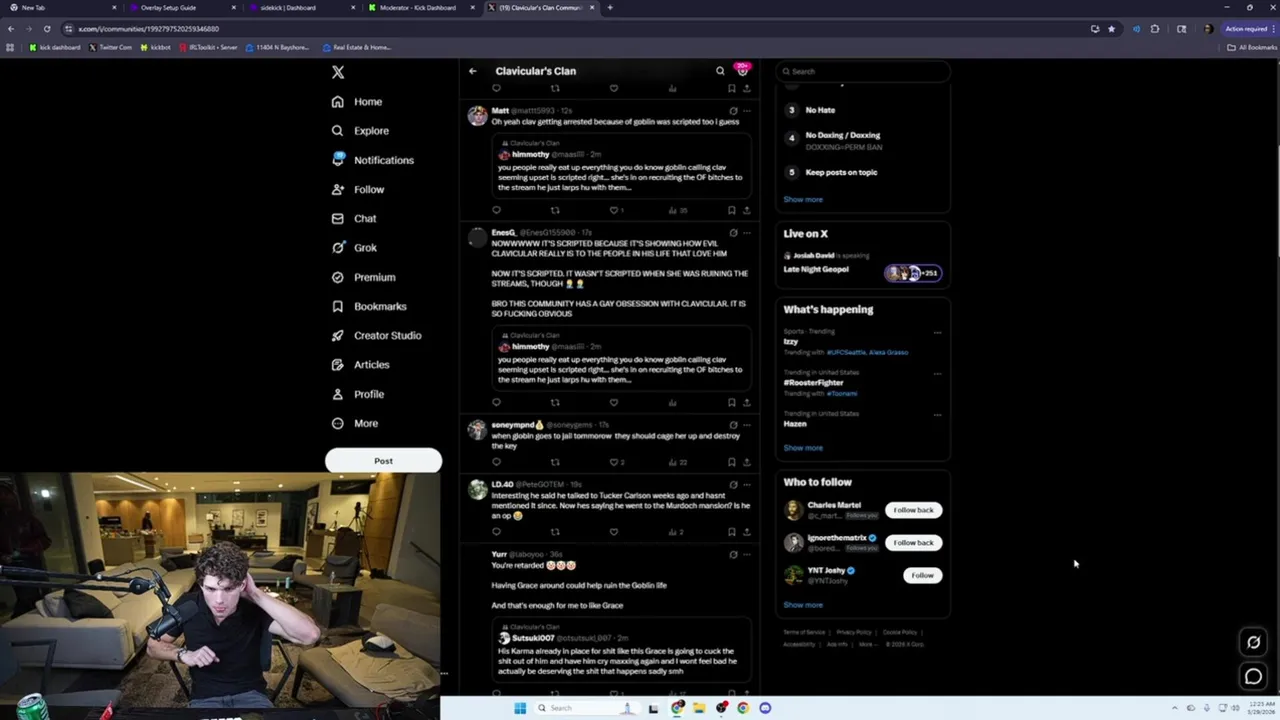Go back from Clavicular's Clan
The width and height of the screenshot is (1280, 720).
[473, 71]
